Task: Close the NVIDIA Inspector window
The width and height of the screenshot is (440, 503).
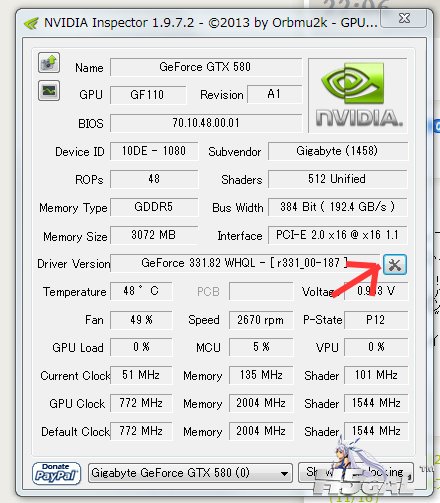Action: (404, 18)
